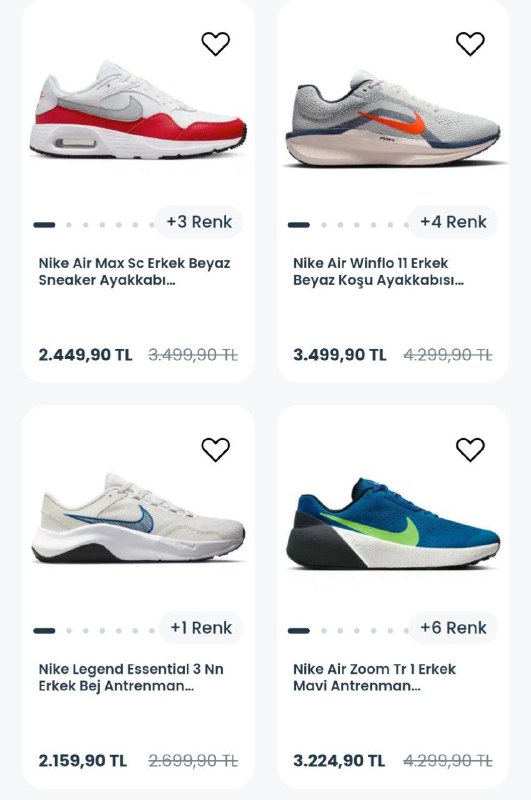Open Nike Legend Essential 3 Nn title
531x800 pixels.
pos(131,677)
